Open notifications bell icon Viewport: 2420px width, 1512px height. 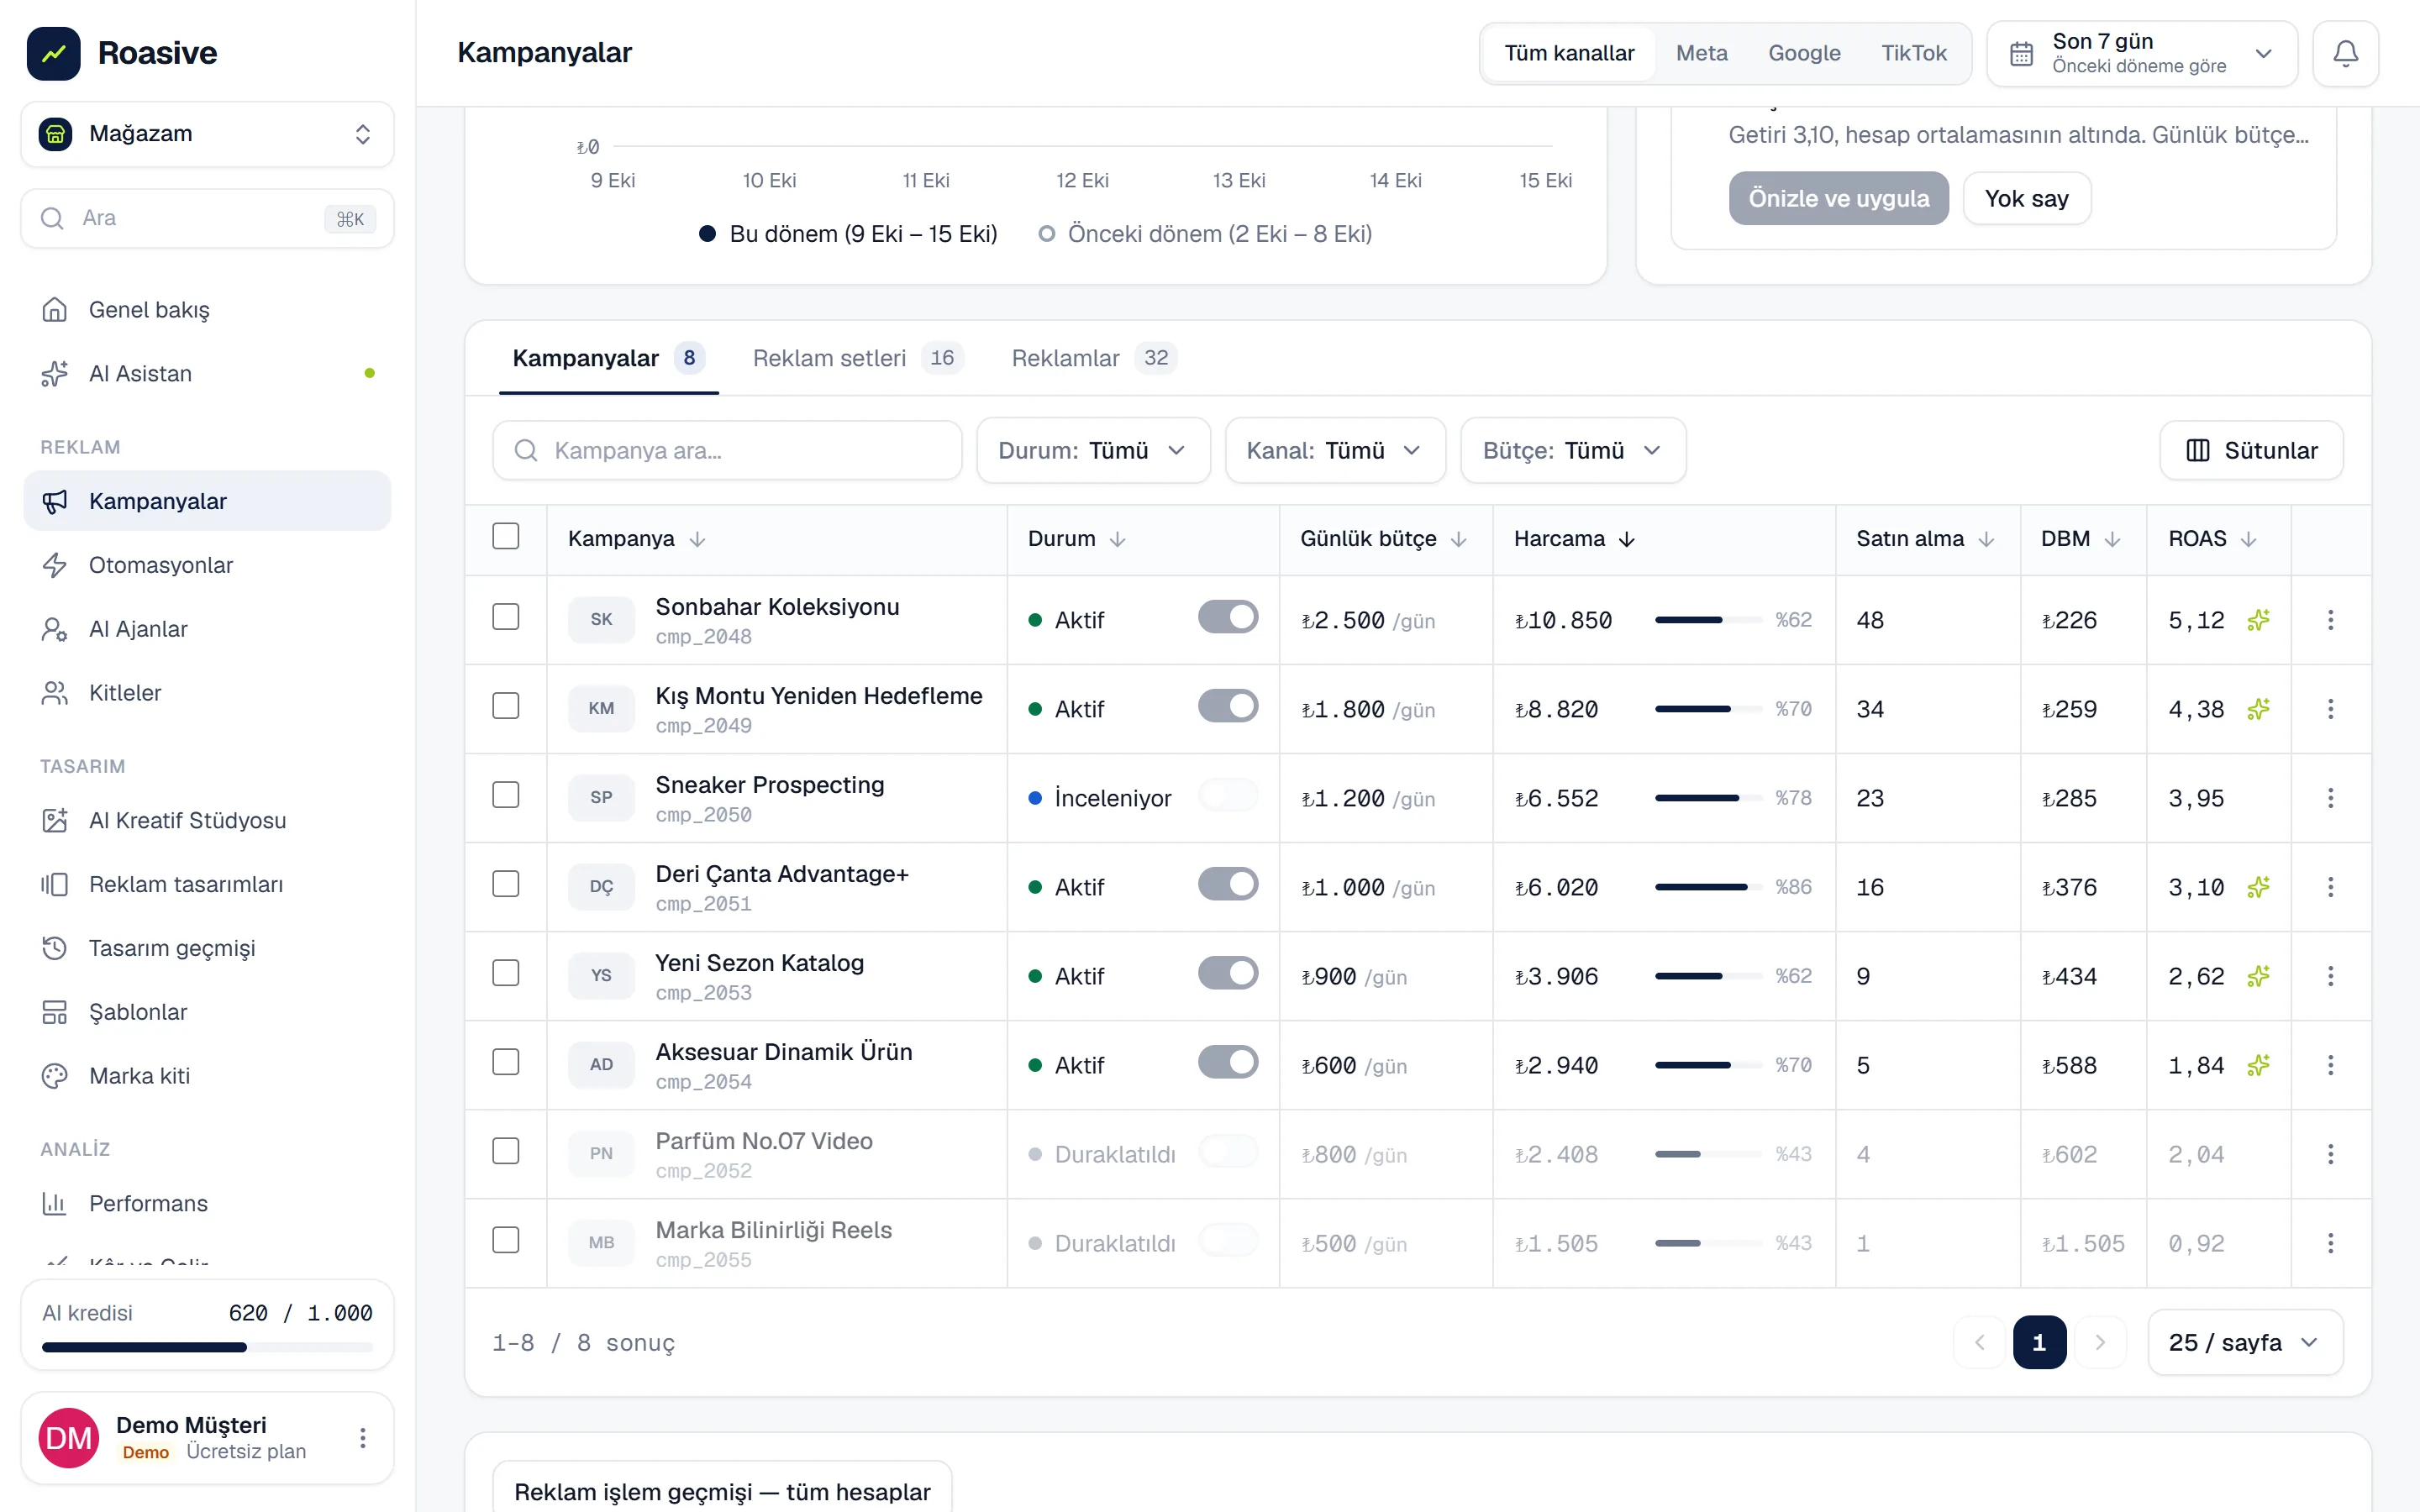tap(2345, 53)
